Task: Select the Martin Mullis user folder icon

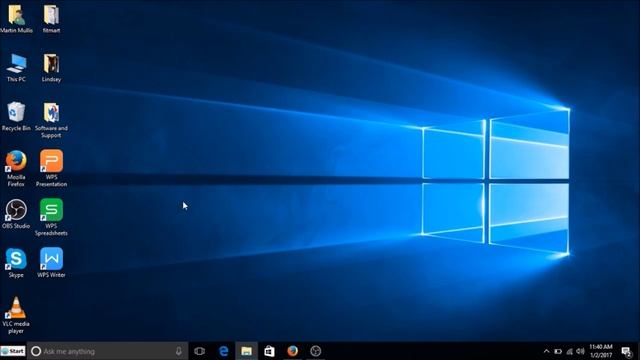Action: point(16,18)
